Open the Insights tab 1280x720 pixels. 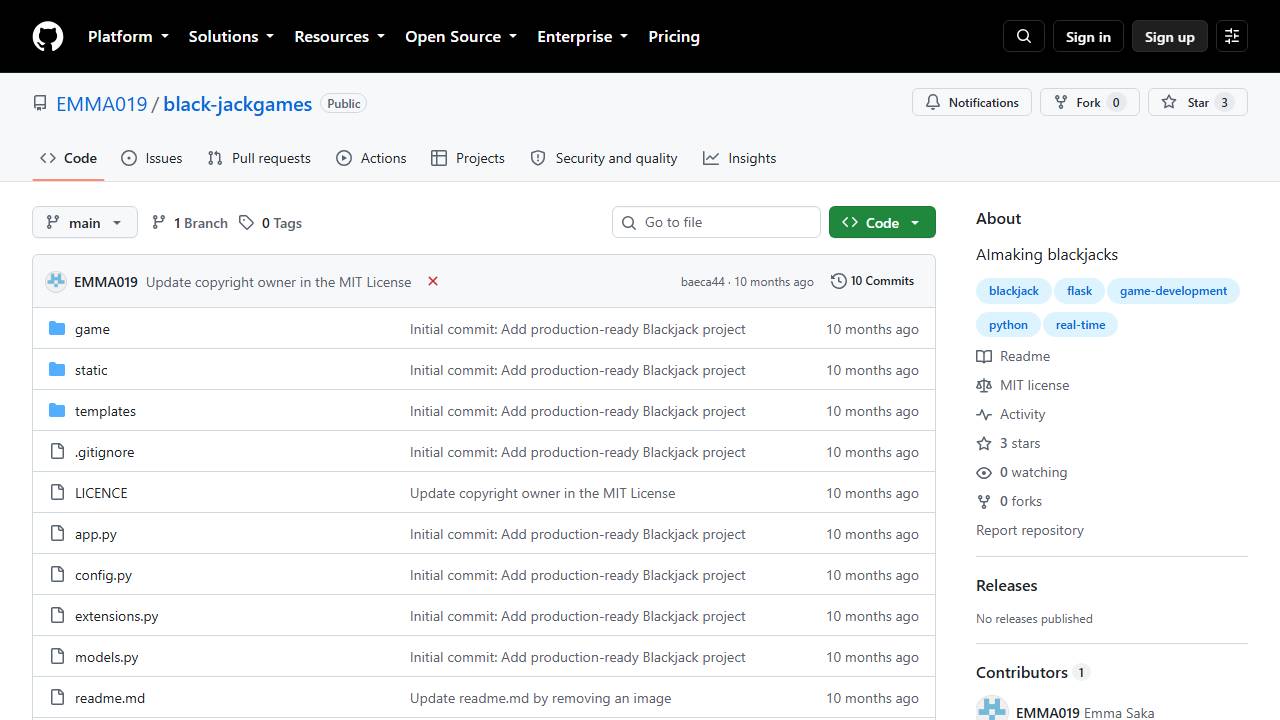[740, 158]
